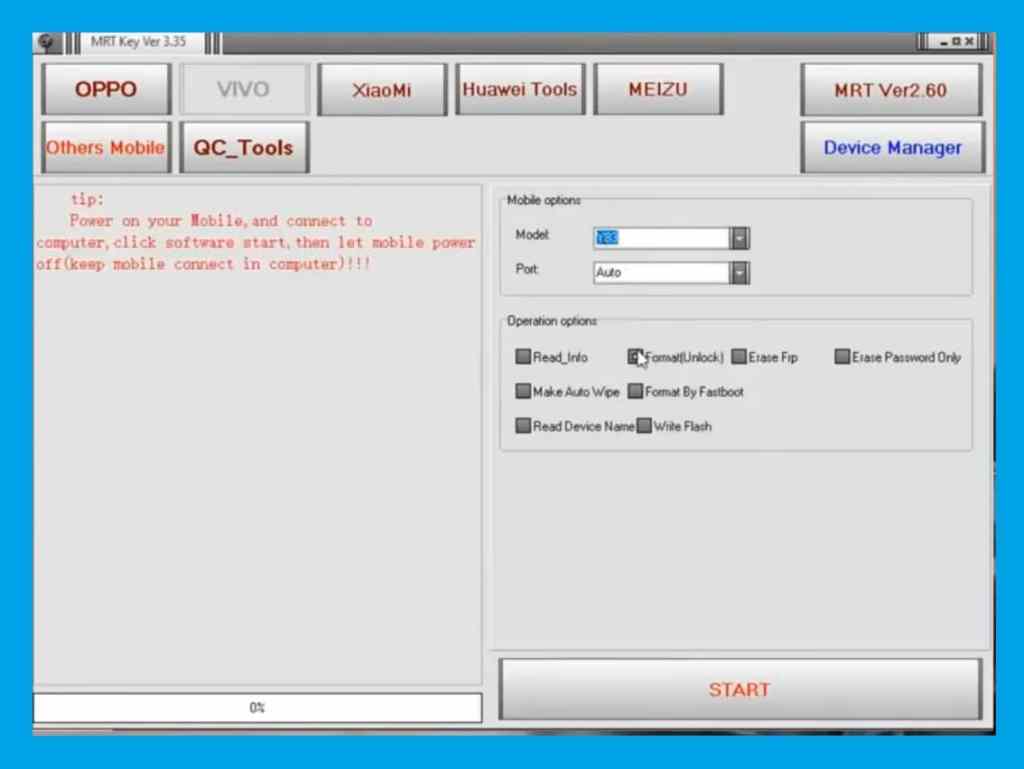Click the Operation options group label
The width and height of the screenshot is (1024, 769).
coord(552,321)
